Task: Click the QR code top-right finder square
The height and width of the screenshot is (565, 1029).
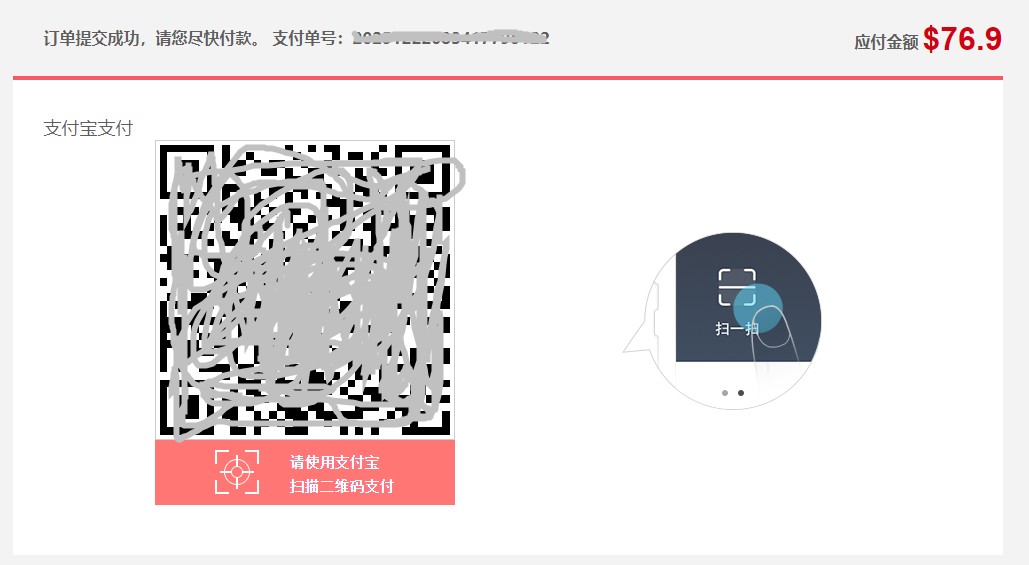Action: coord(423,172)
